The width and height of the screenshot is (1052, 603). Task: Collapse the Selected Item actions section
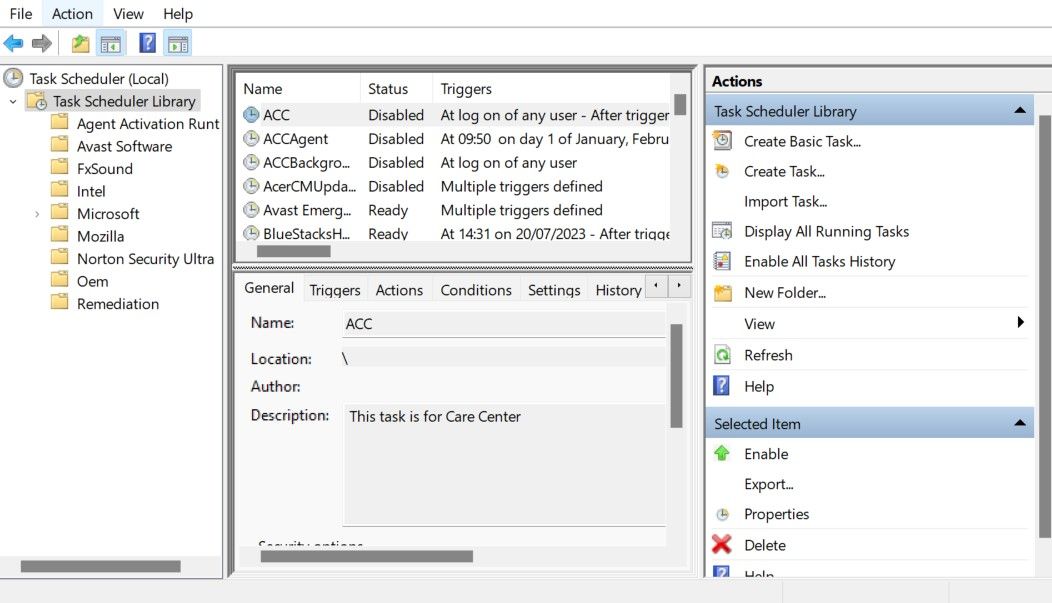tap(1020, 423)
